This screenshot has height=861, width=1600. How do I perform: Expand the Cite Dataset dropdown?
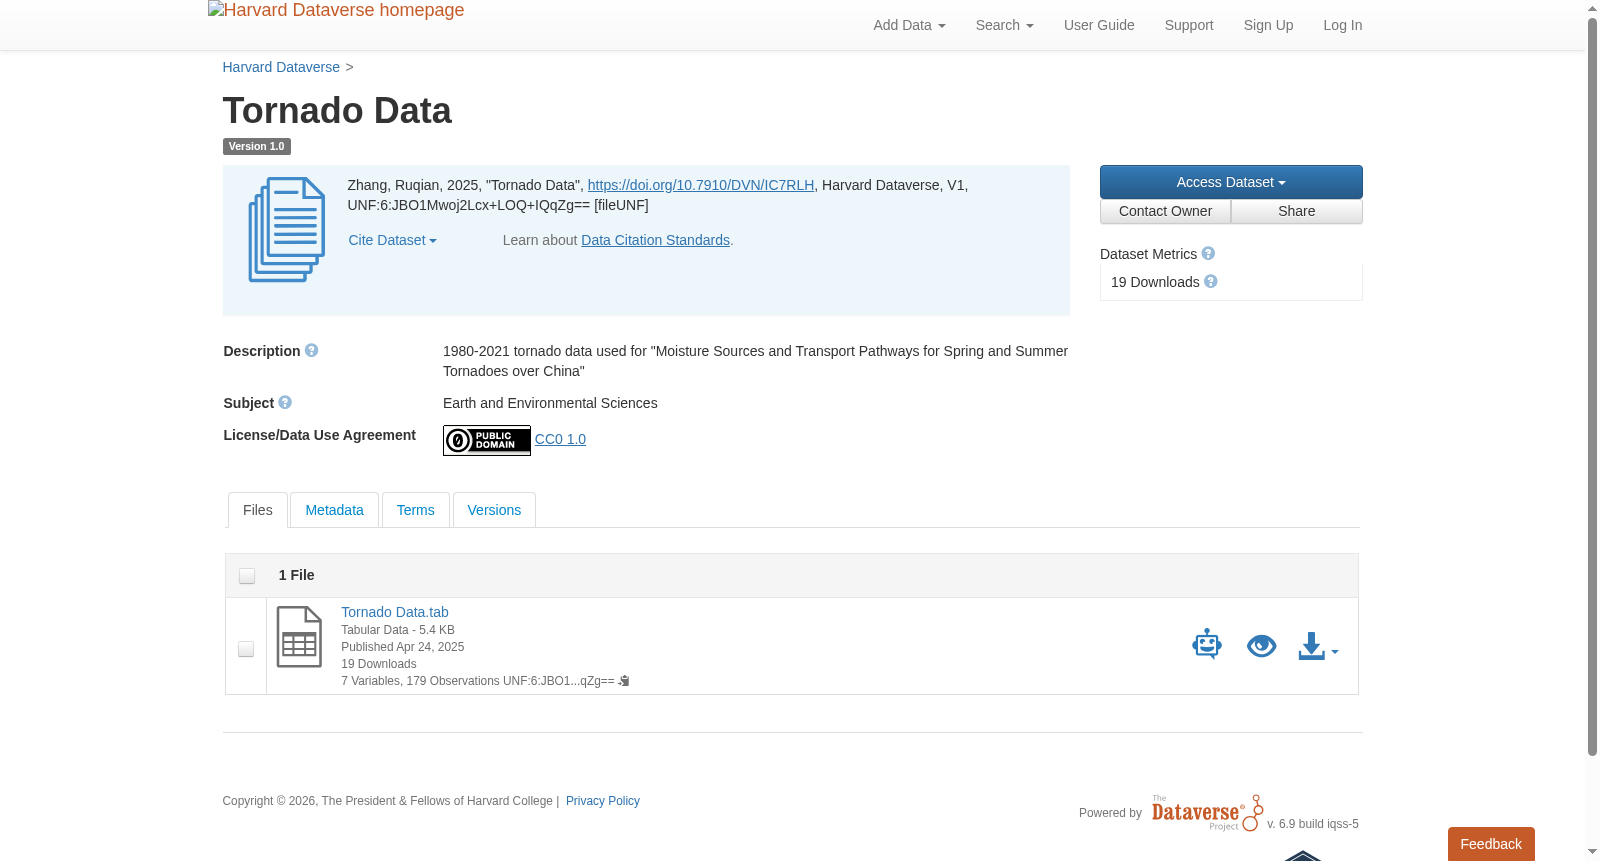[393, 240]
